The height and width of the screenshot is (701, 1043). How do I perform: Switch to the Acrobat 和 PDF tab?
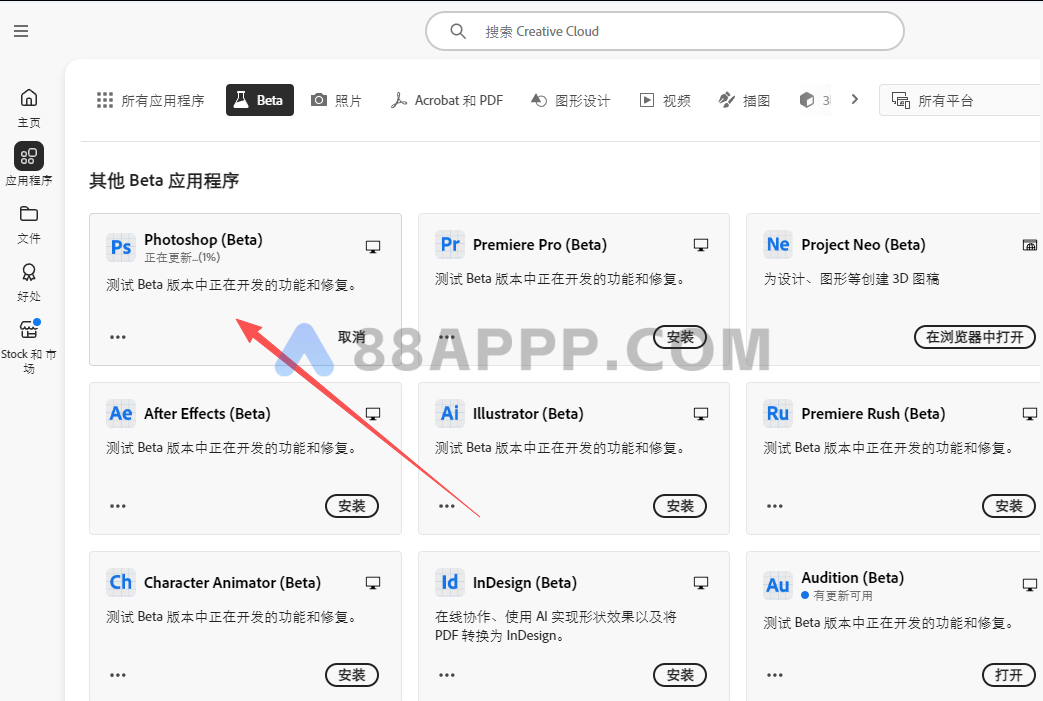pos(447,100)
